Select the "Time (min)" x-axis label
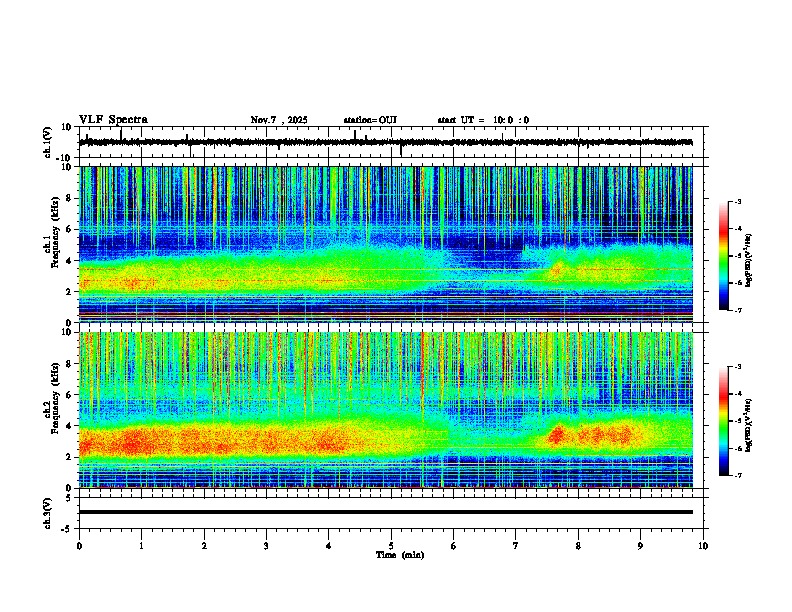 [400, 555]
